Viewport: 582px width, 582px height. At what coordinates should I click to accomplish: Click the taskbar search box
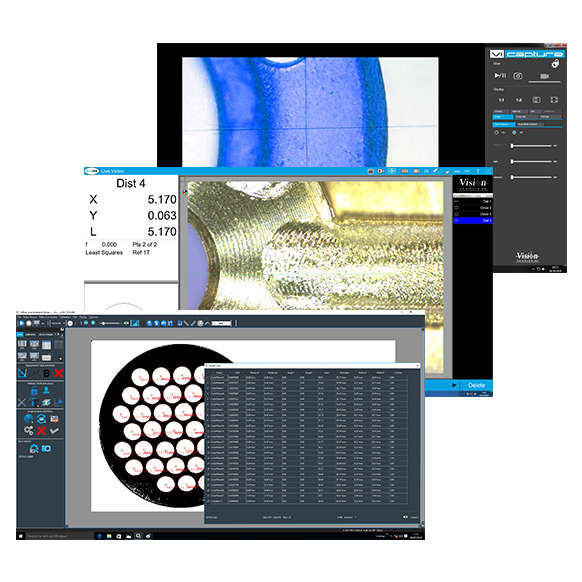tap(59, 536)
